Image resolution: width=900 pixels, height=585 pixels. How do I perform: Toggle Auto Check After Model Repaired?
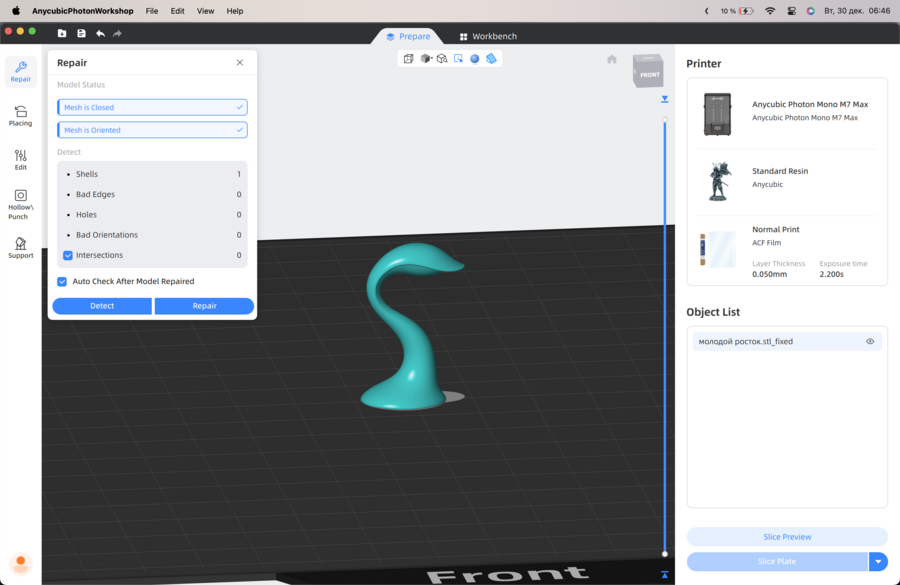point(63,282)
